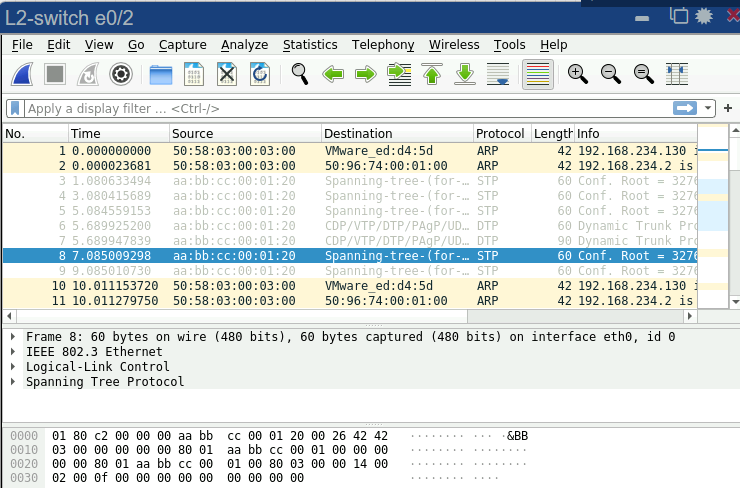
Task: Open a capture file folder icon
Action: click(160, 75)
